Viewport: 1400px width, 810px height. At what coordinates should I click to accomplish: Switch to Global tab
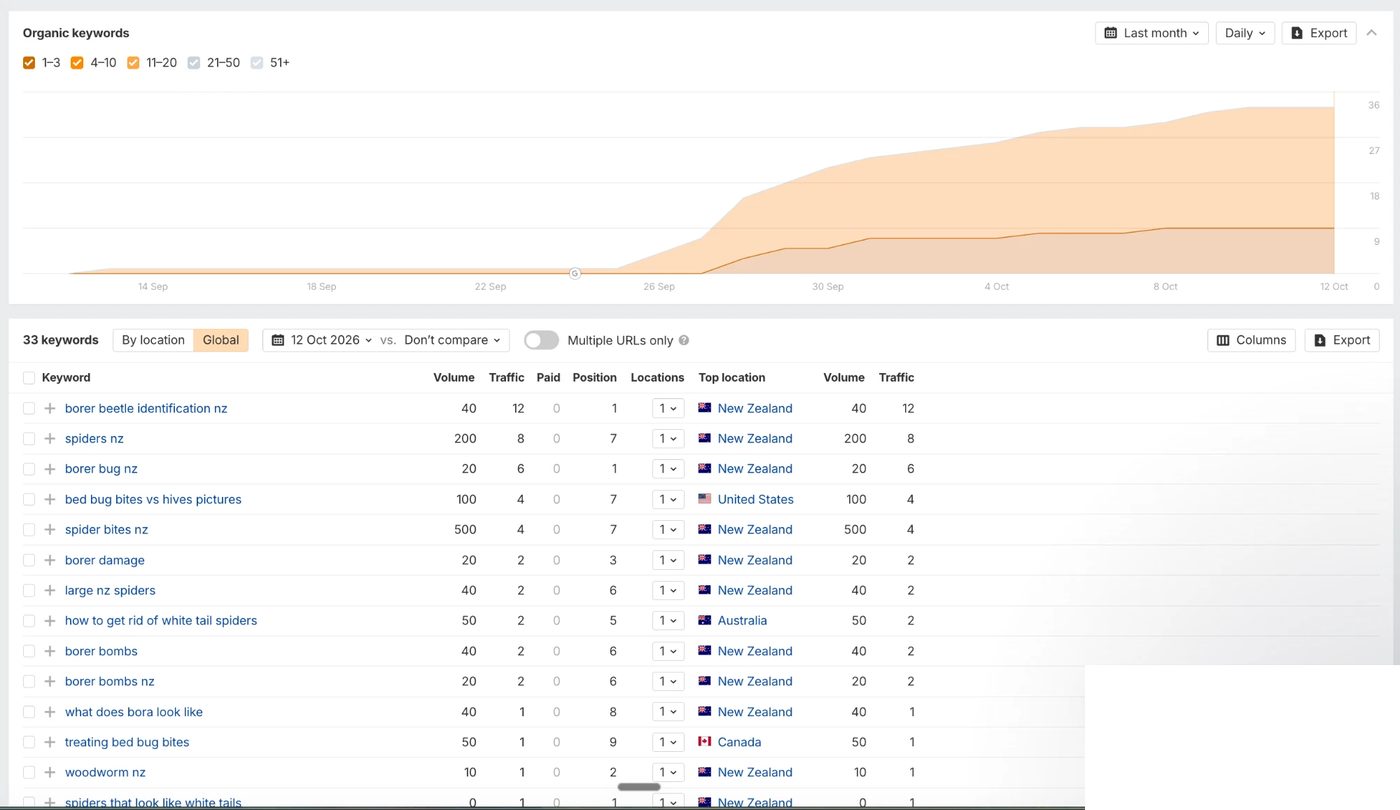221,340
